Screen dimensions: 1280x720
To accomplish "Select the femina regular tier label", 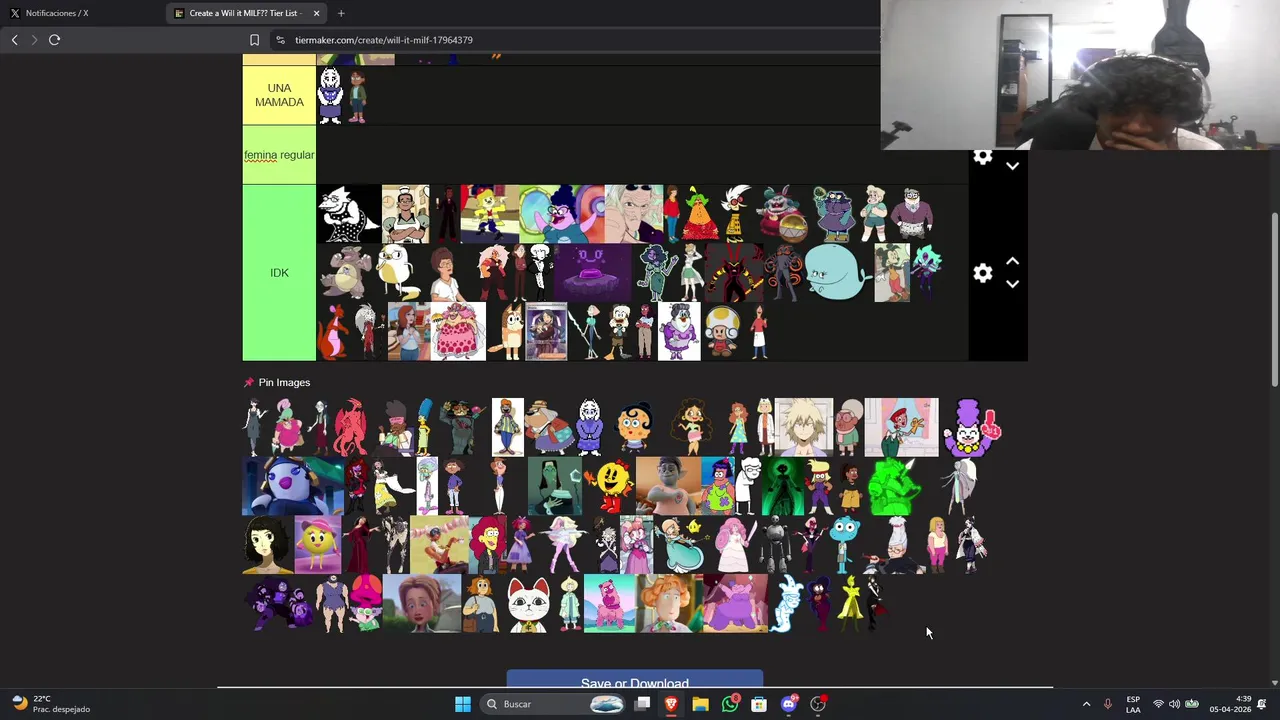I will click(x=279, y=155).
